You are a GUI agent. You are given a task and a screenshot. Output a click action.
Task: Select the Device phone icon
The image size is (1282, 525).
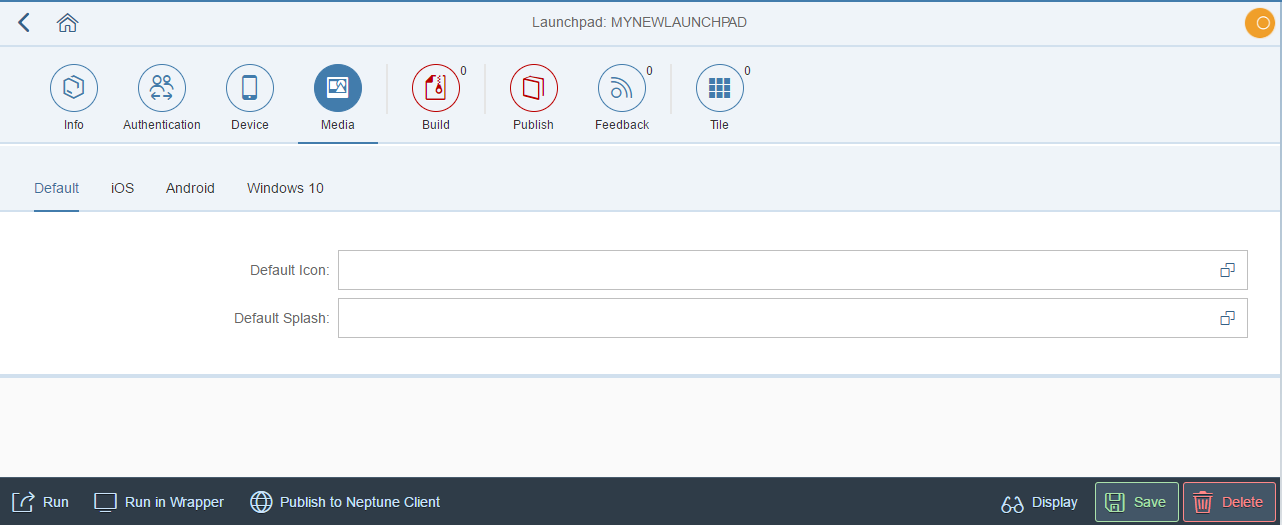[250, 88]
